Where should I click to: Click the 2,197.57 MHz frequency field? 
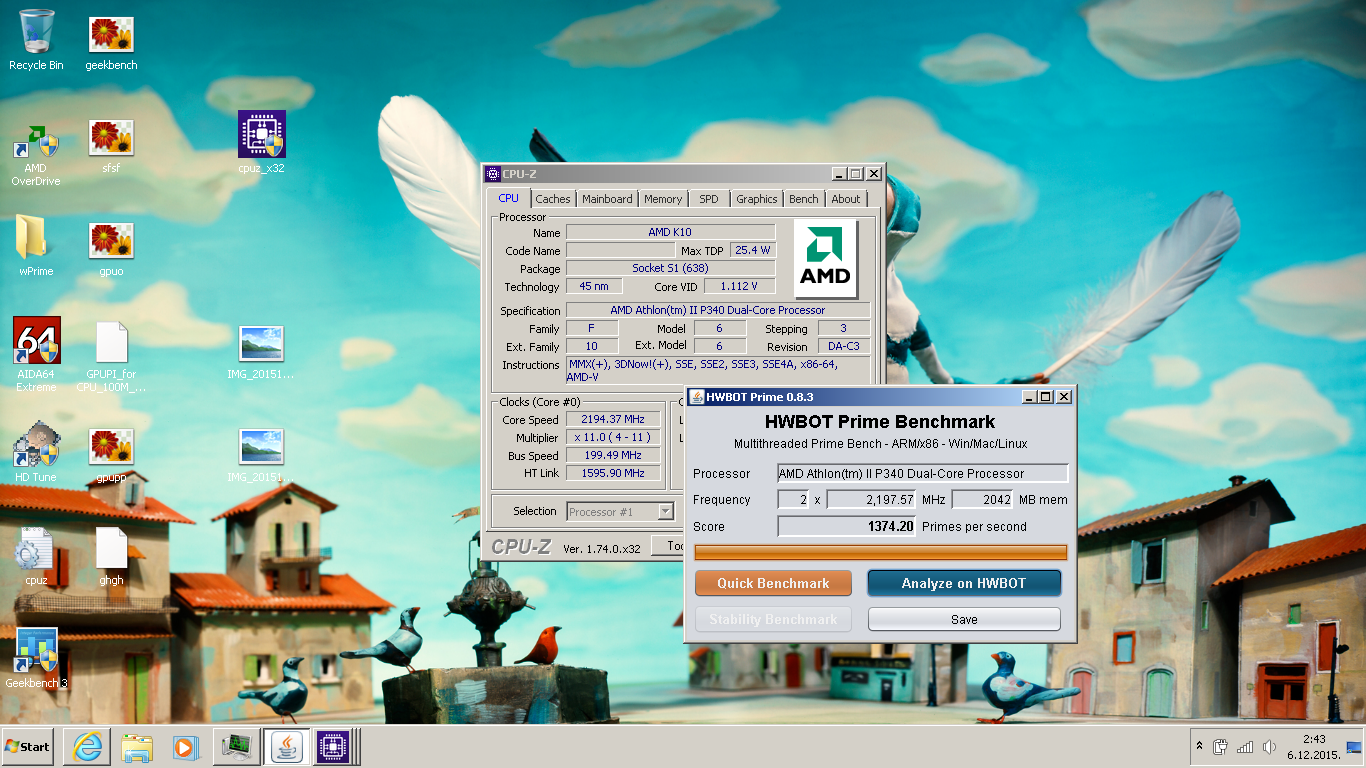872,499
